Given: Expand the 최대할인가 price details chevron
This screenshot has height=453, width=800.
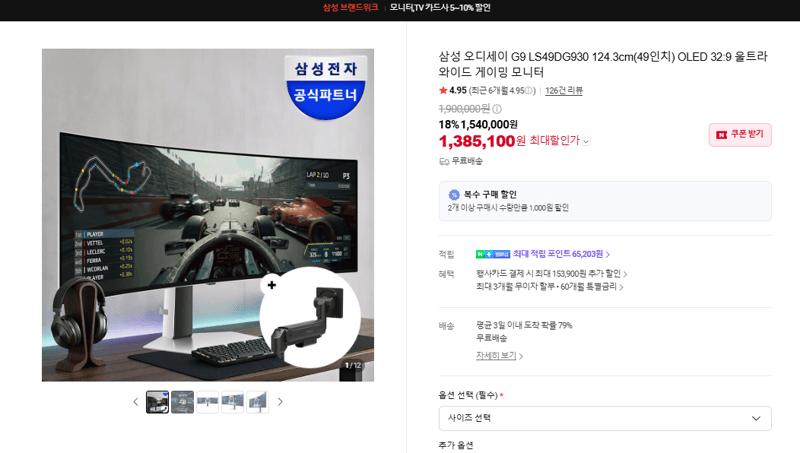Looking at the screenshot, I should point(586,141).
